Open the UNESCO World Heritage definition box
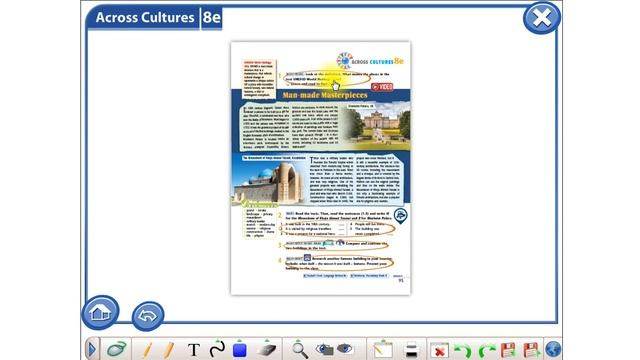640x360 pixels. point(259,79)
